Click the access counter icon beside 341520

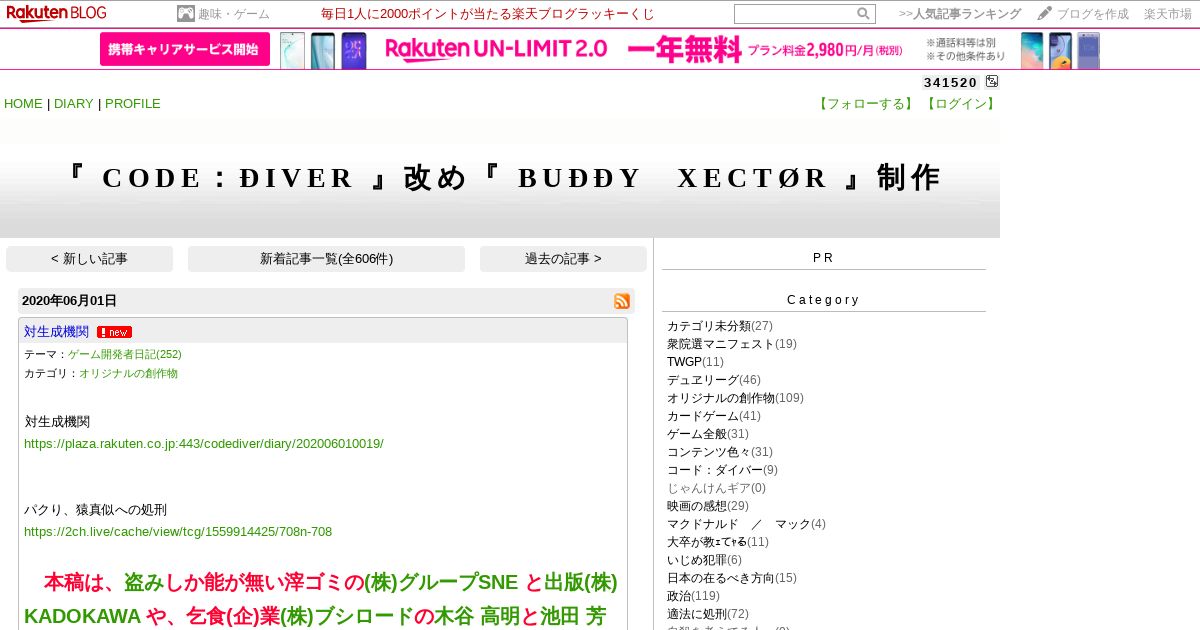(992, 82)
